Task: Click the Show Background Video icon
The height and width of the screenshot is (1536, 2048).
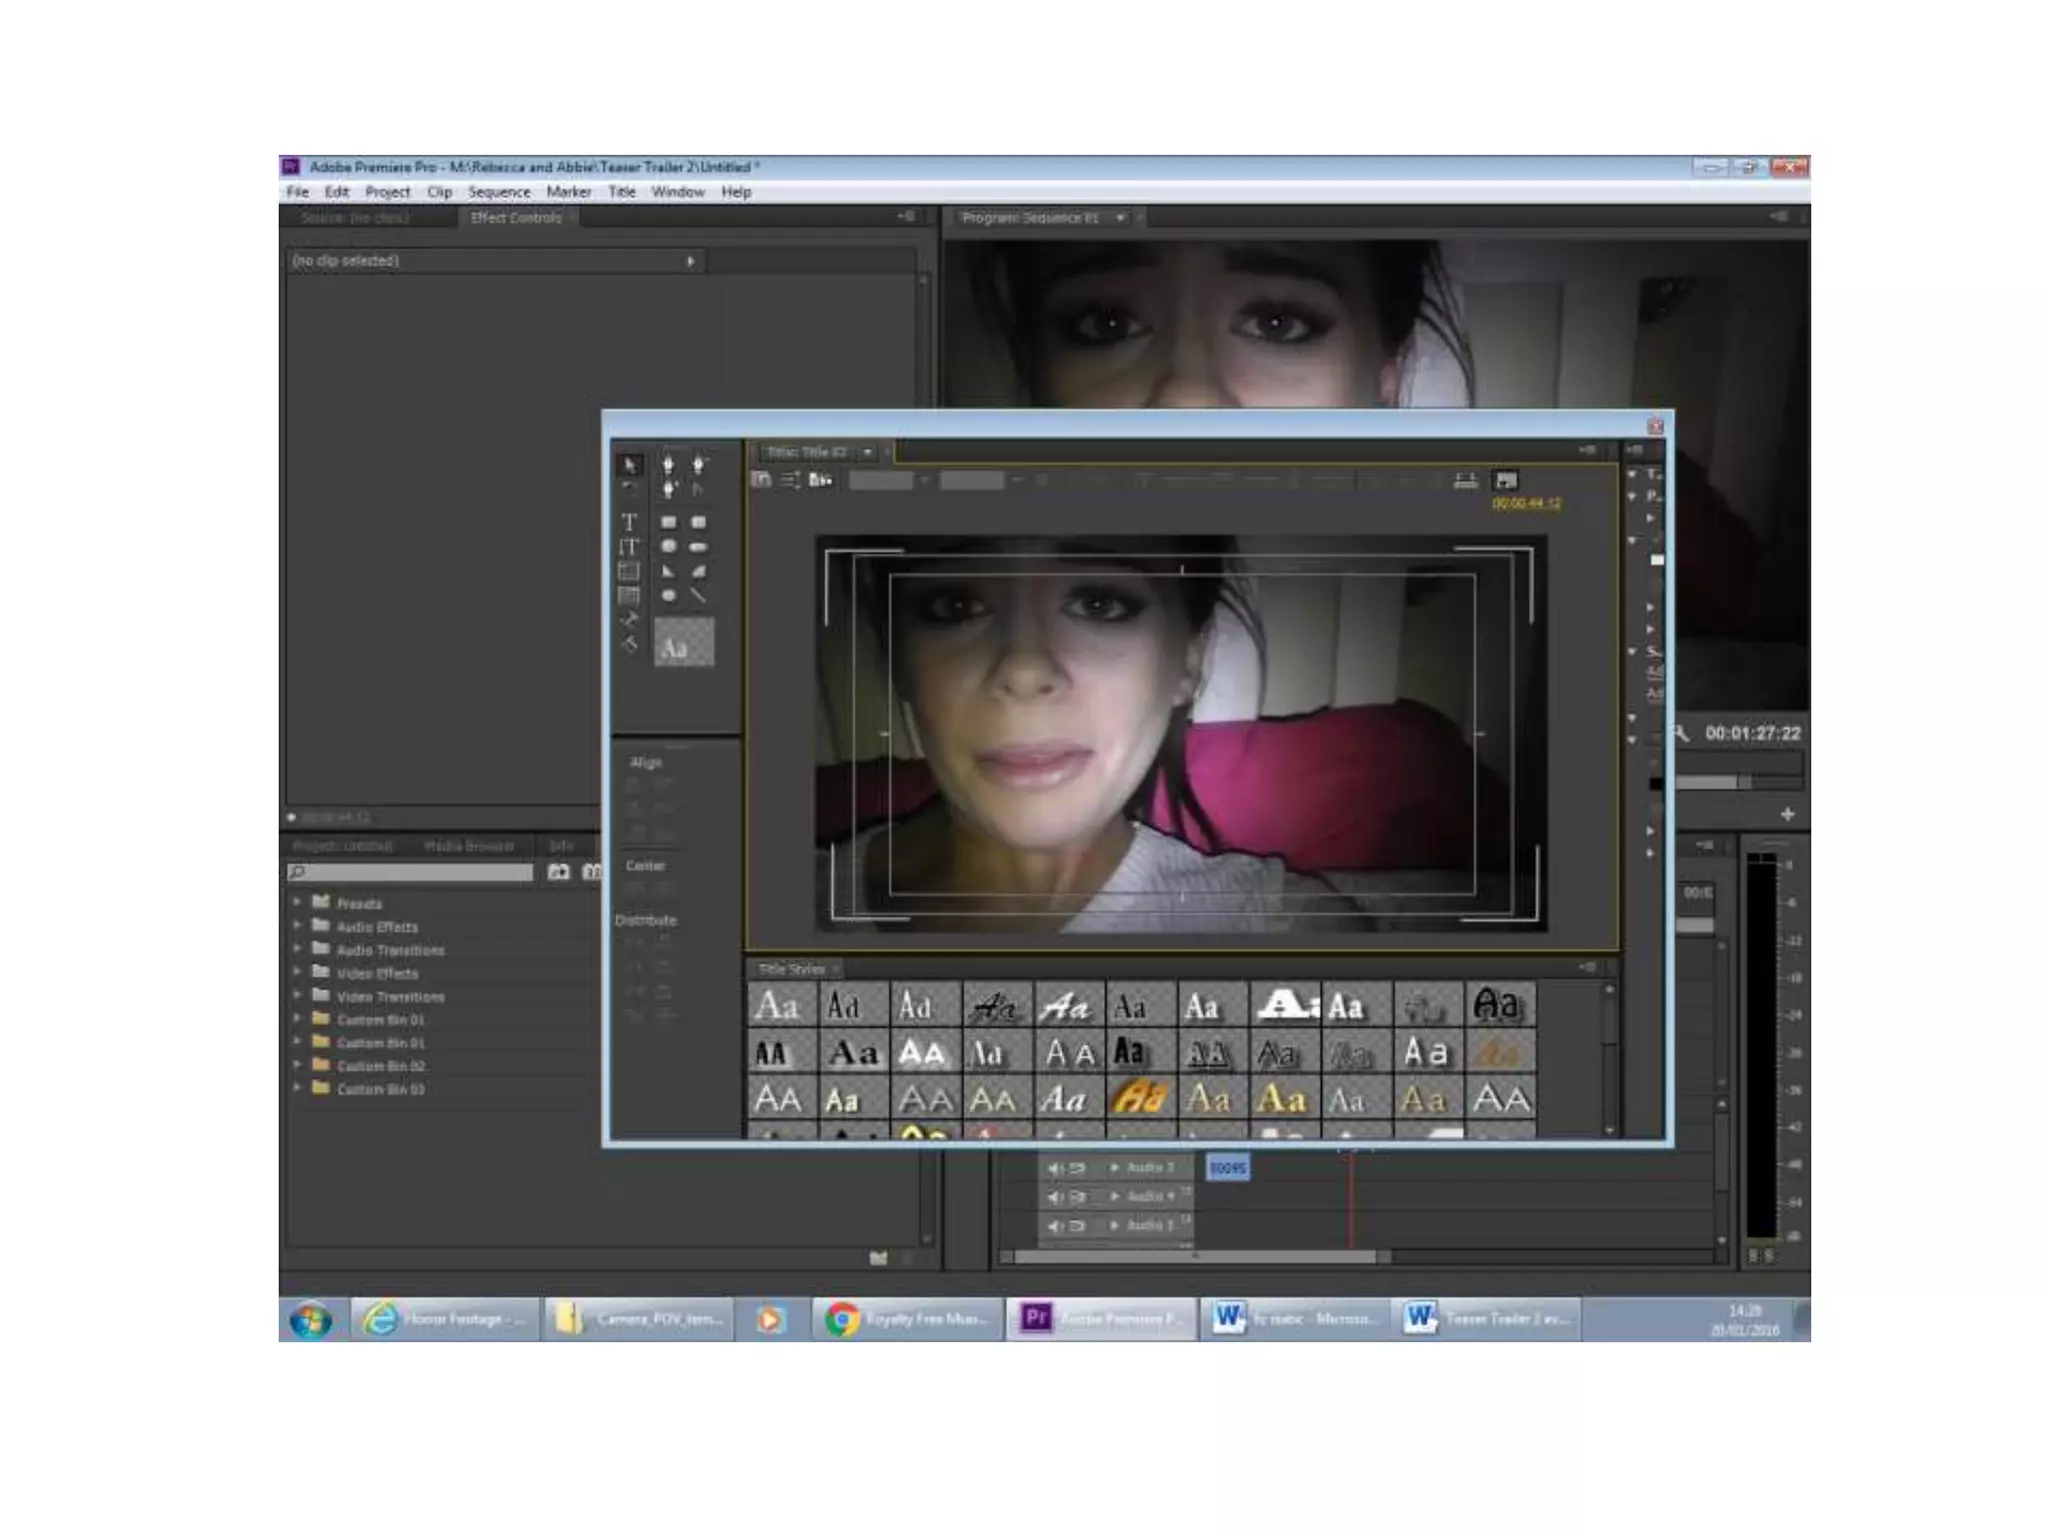Action: click(1505, 481)
